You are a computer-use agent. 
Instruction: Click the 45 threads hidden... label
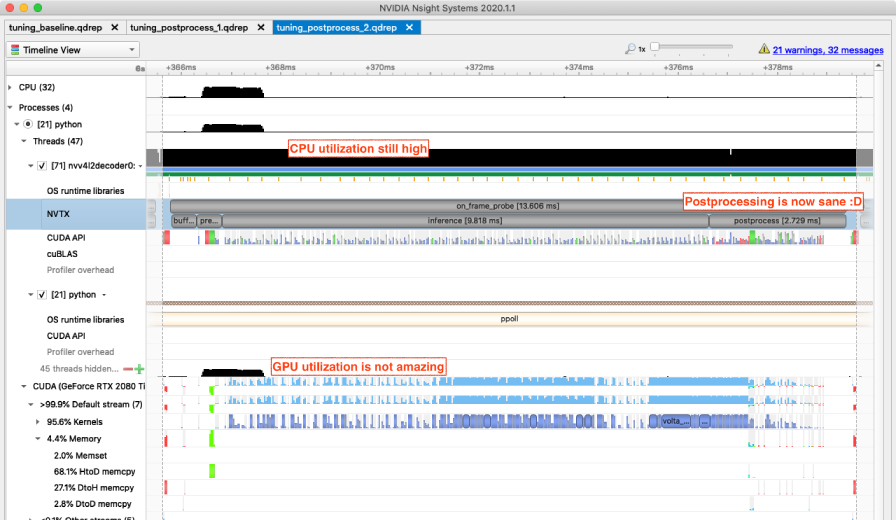point(79,369)
